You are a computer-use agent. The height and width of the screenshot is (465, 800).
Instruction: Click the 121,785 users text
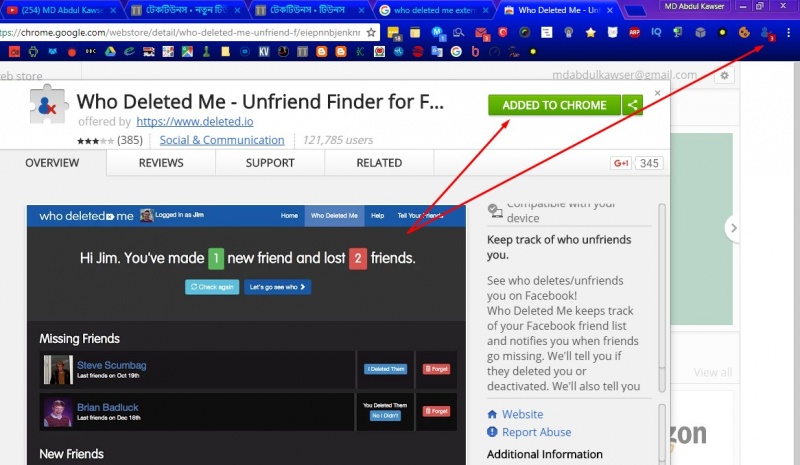coord(338,140)
